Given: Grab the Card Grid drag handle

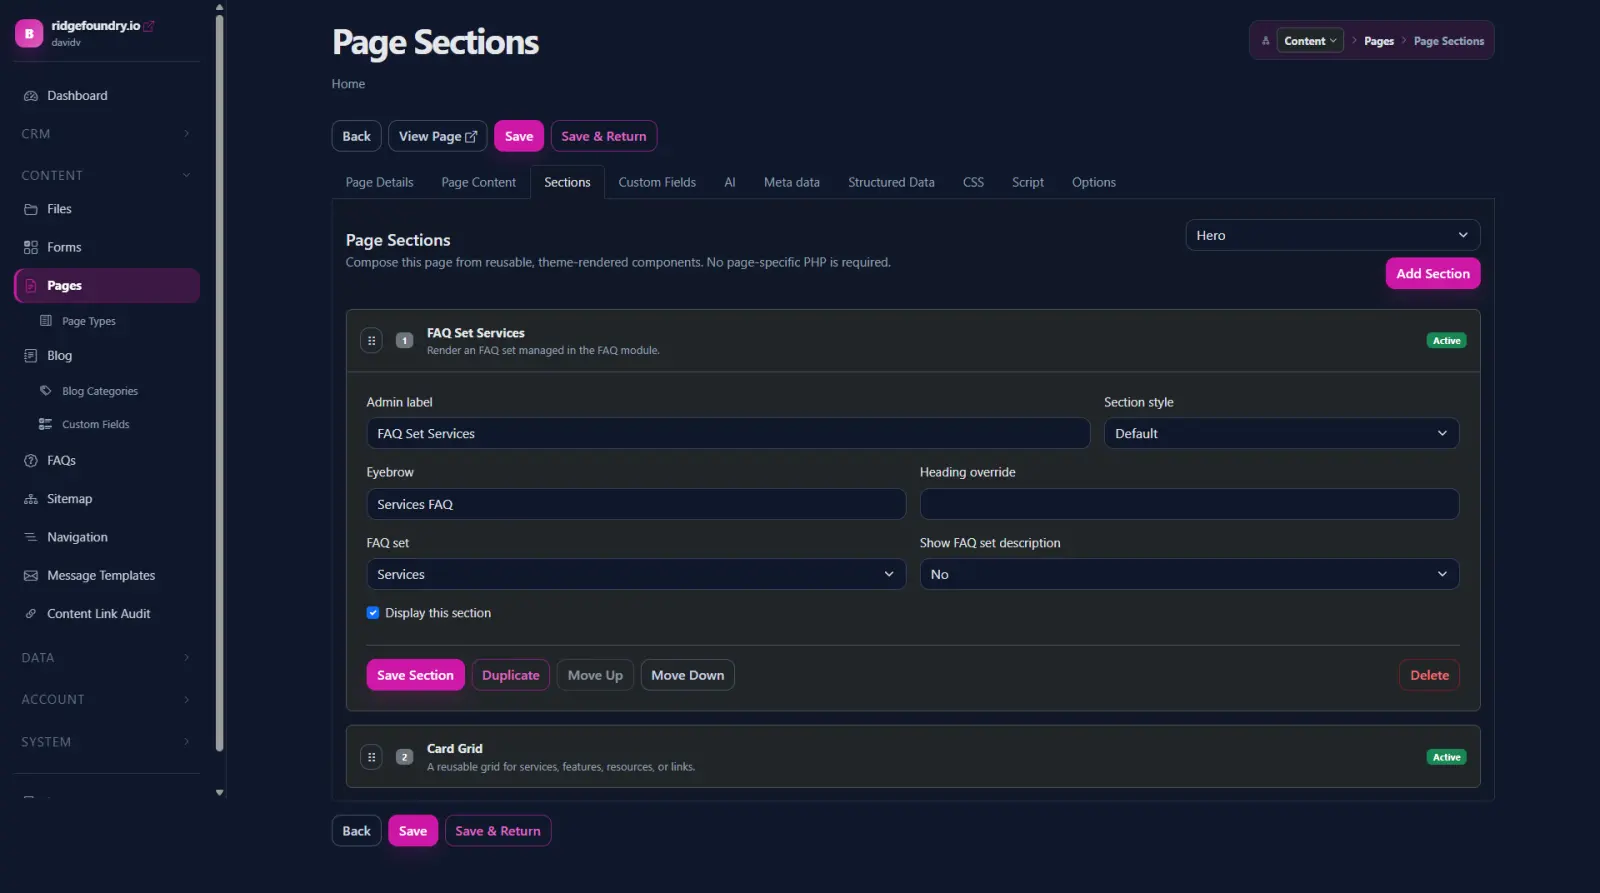Looking at the screenshot, I should (x=371, y=757).
